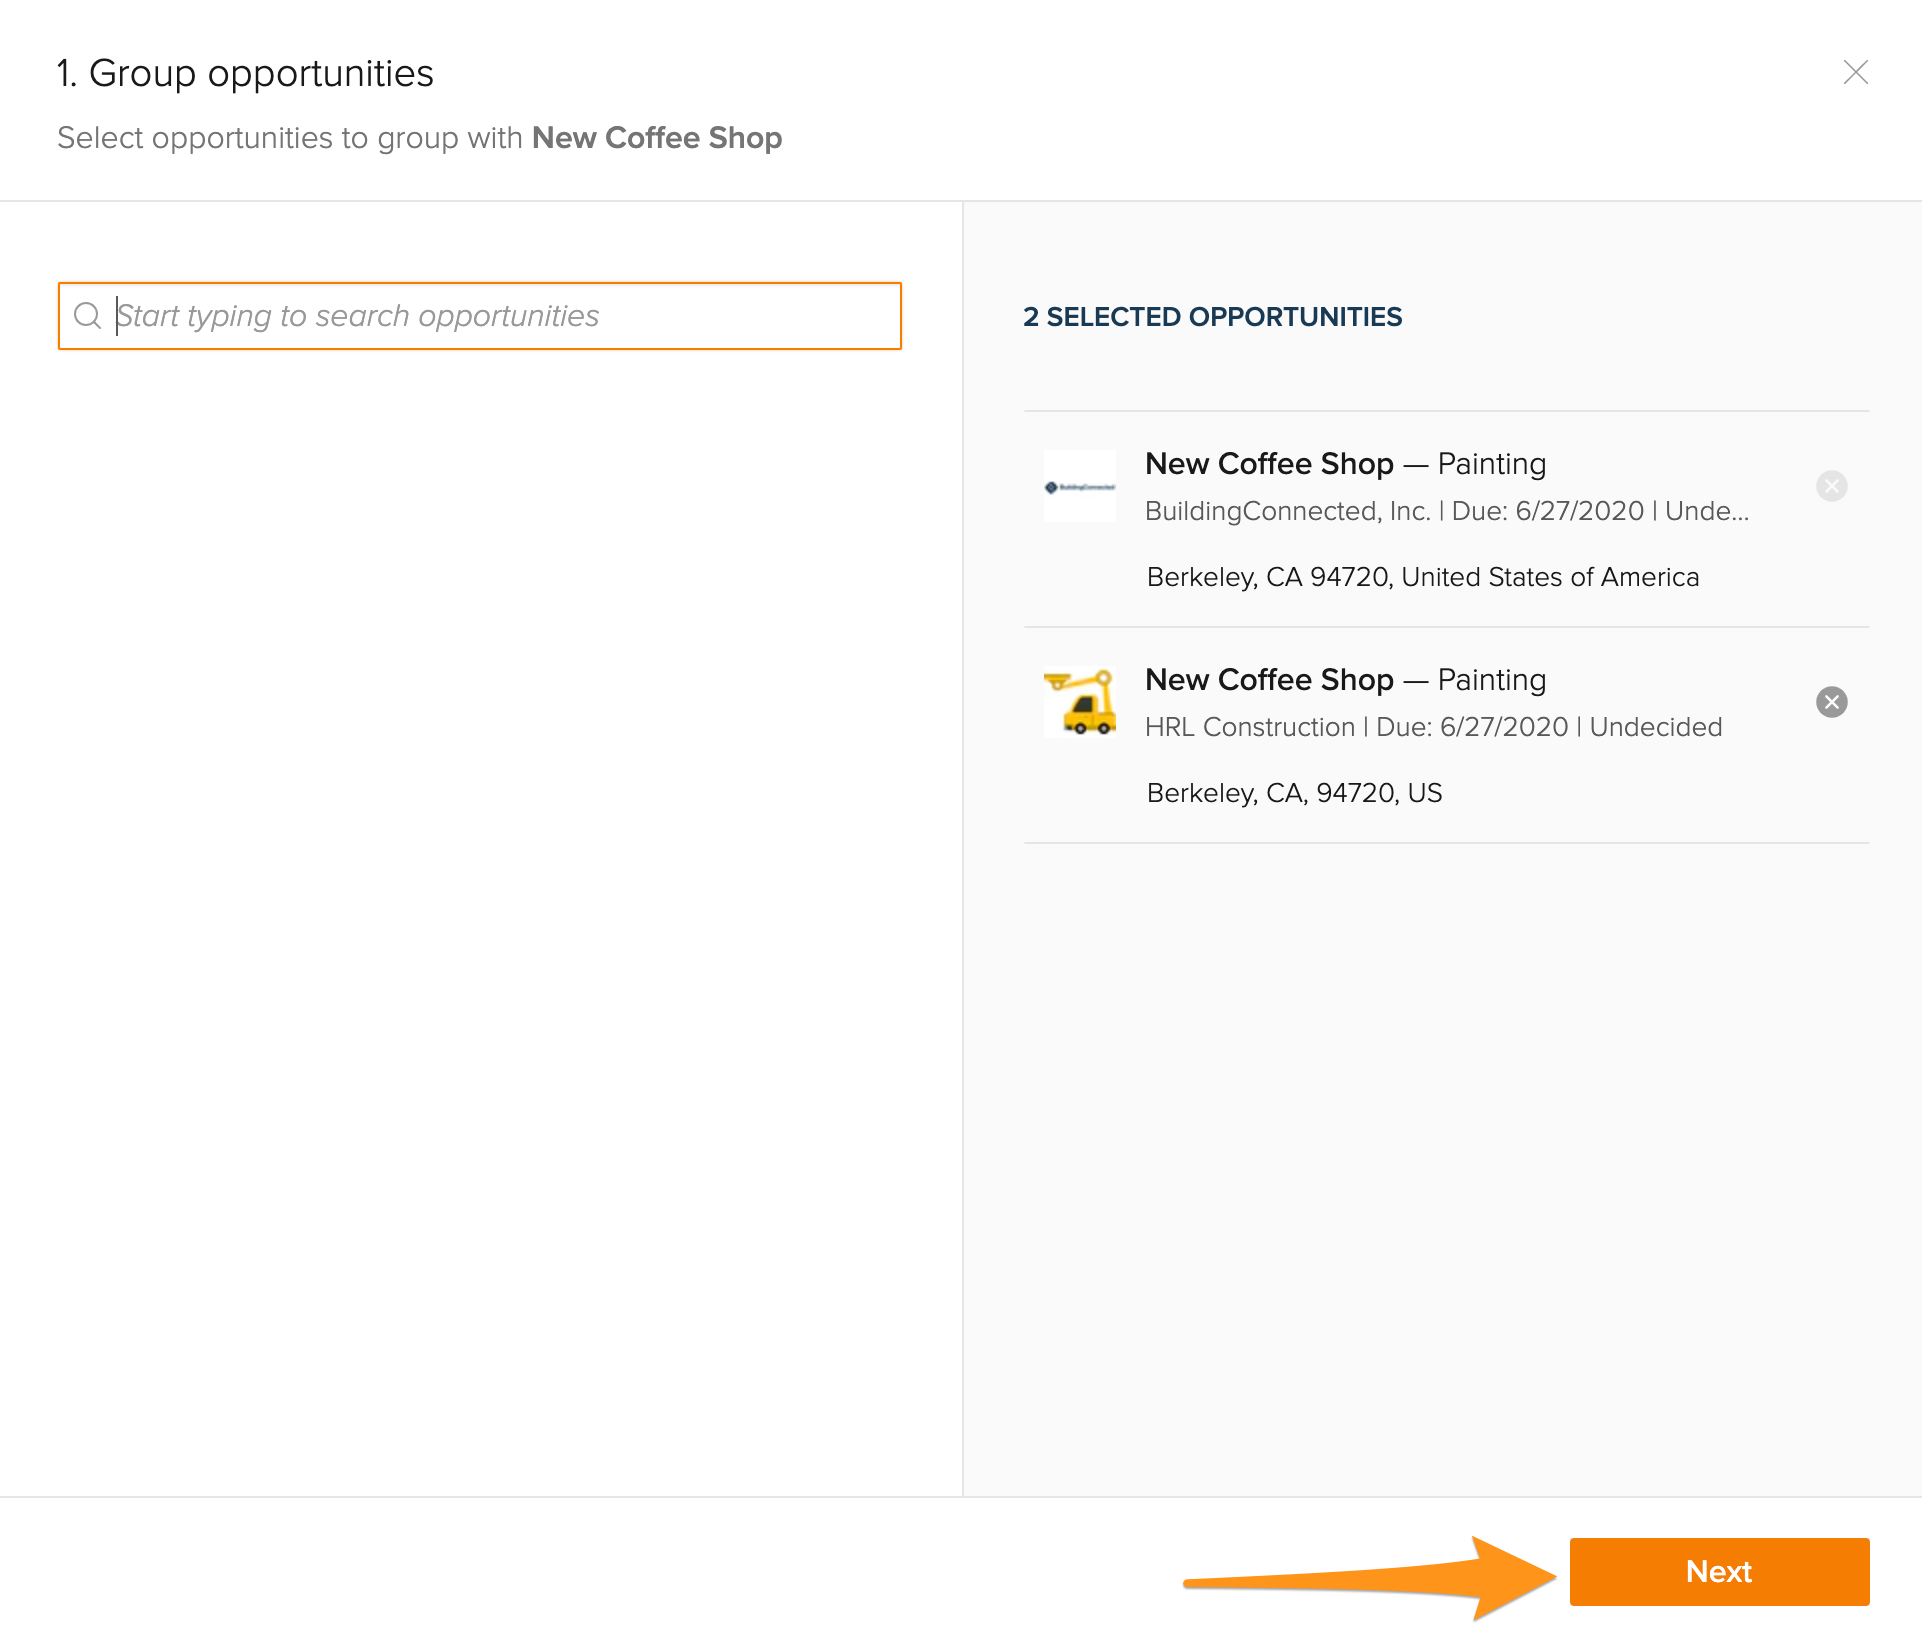This screenshot has height=1642, width=1922.
Task: Click the truncated Unde... status text
Action: [x=1707, y=511]
